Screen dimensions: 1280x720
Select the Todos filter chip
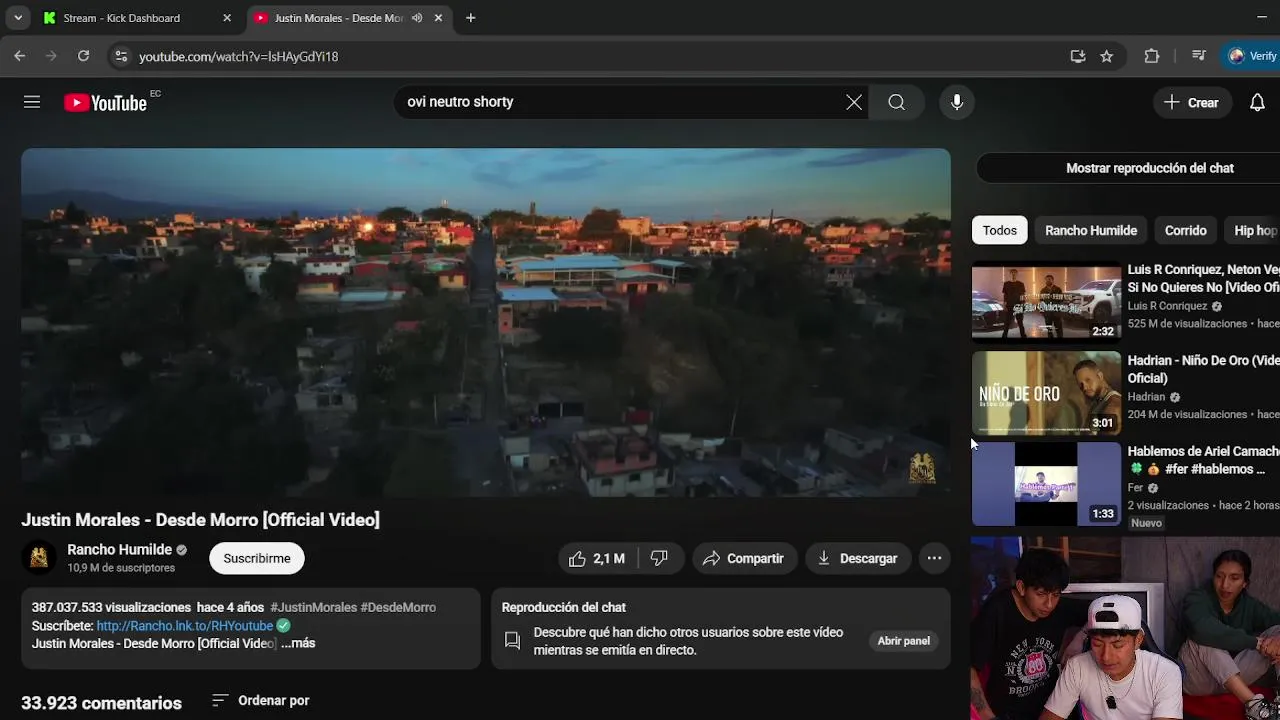tap(999, 230)
